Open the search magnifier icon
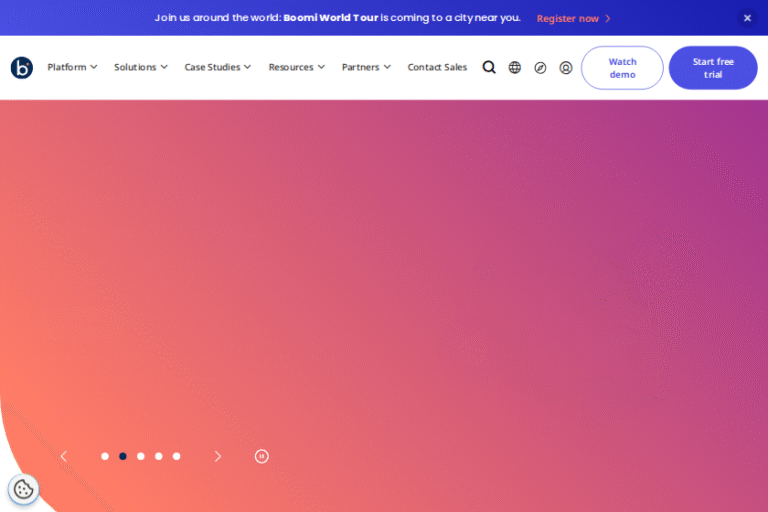The image size is (768, 512). [489, 67]
